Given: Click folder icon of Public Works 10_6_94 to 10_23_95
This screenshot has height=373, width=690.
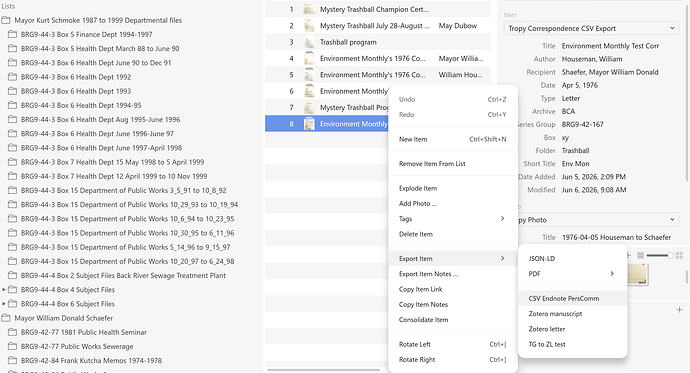Looking at the screenshot, I should click(x=13, y=219).
